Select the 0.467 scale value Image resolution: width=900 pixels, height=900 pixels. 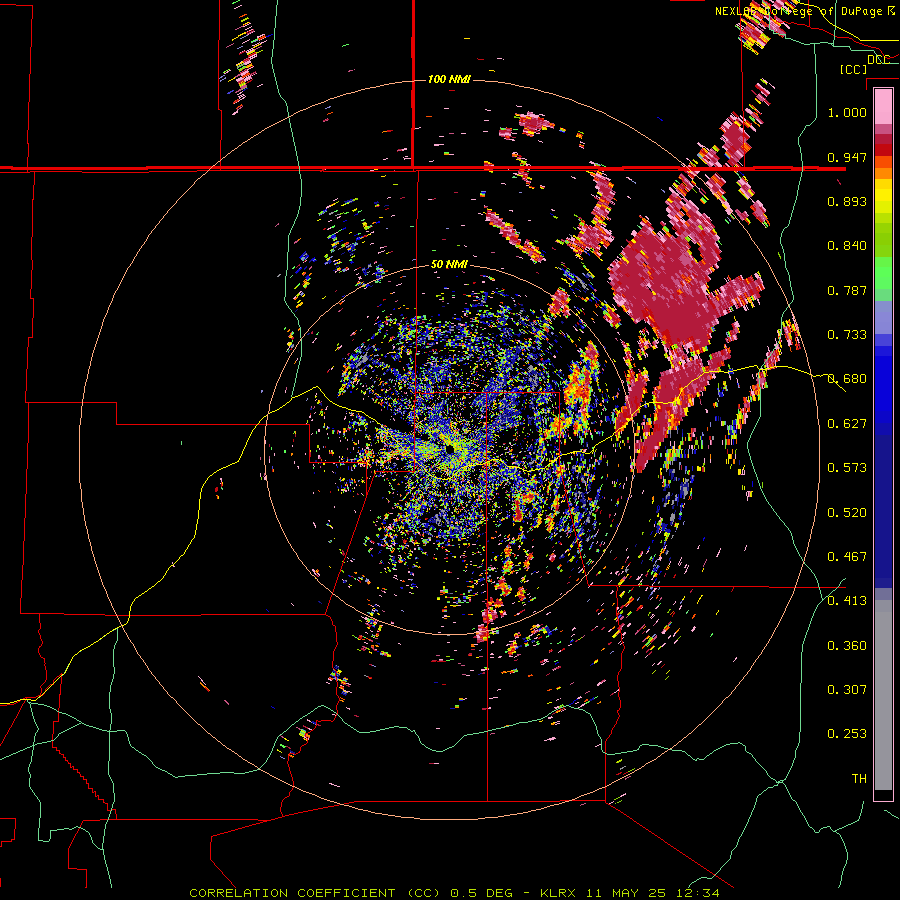click(x=847, y=557)
